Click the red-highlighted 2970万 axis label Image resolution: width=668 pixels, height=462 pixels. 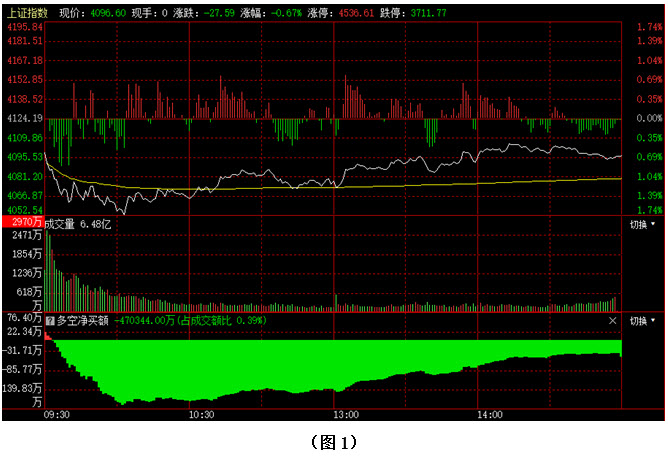21,219
